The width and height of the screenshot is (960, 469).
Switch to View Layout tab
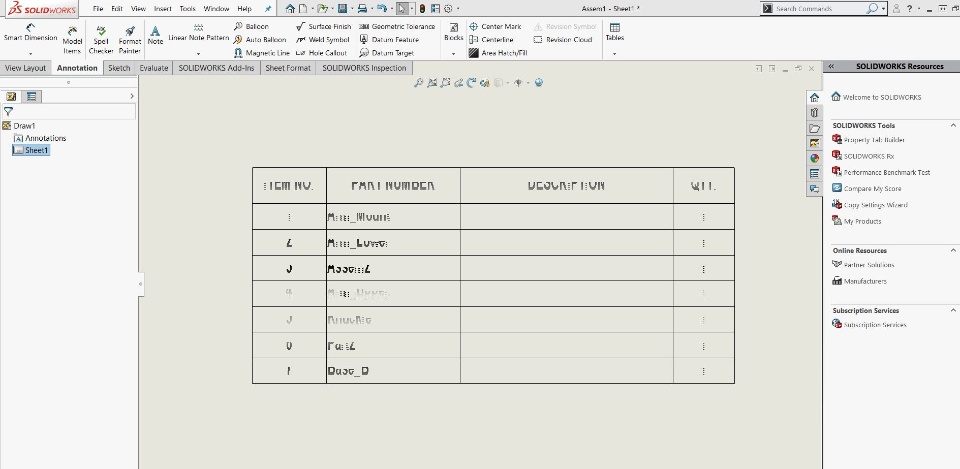pos(25,68)
